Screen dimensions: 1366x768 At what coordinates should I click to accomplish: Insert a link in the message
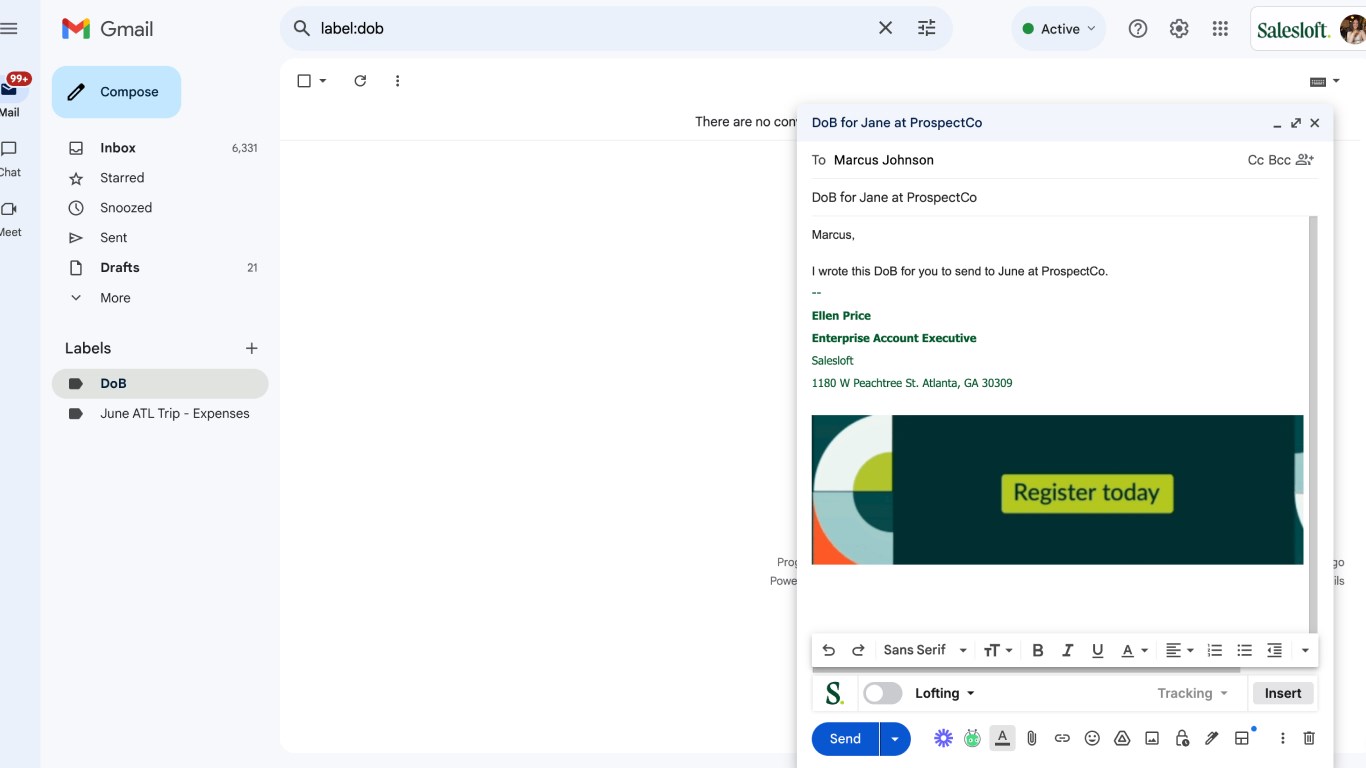click(x=1062, y=738)
